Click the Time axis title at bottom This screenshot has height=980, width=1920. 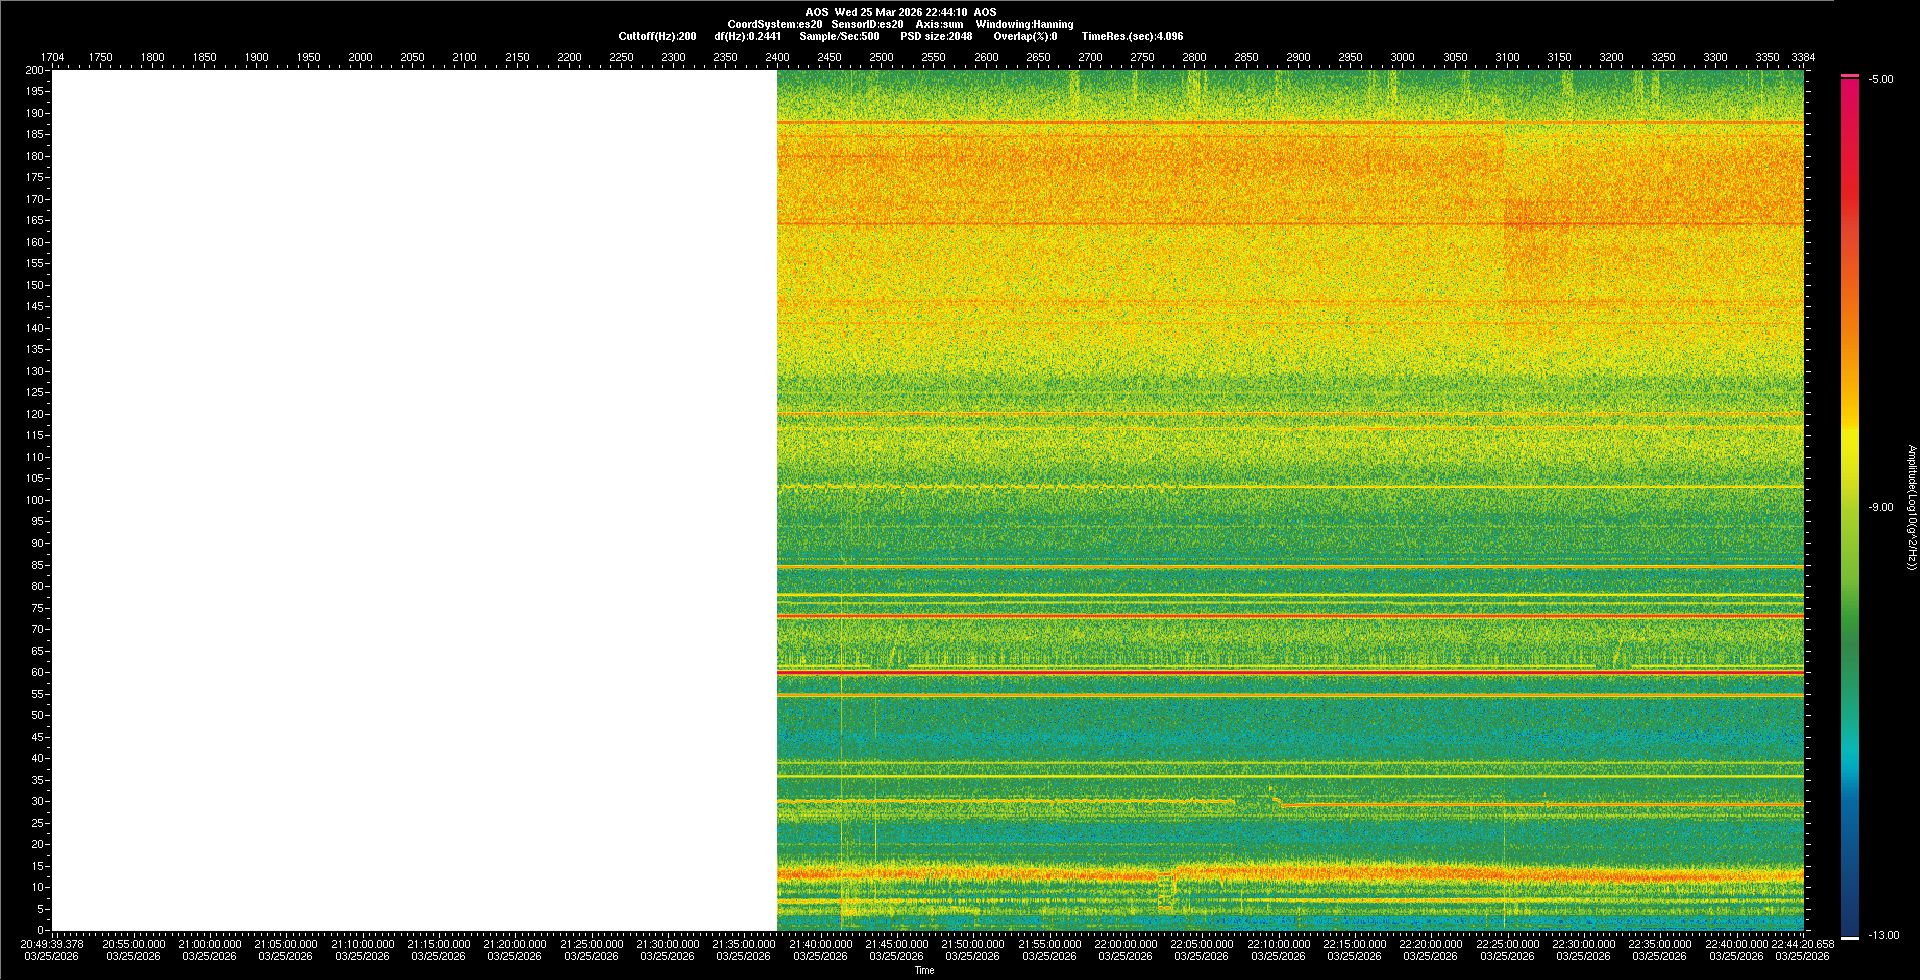[x=924, y=970]
